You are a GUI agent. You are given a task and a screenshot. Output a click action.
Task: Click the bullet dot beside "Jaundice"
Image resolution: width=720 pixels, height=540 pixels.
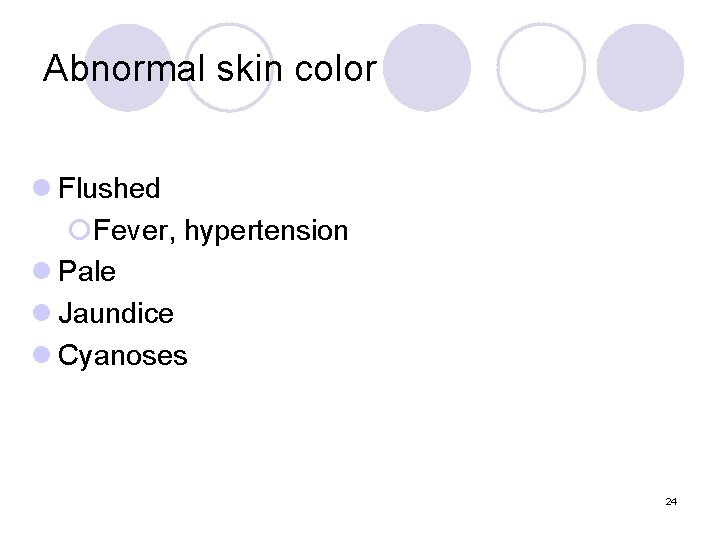41,312
